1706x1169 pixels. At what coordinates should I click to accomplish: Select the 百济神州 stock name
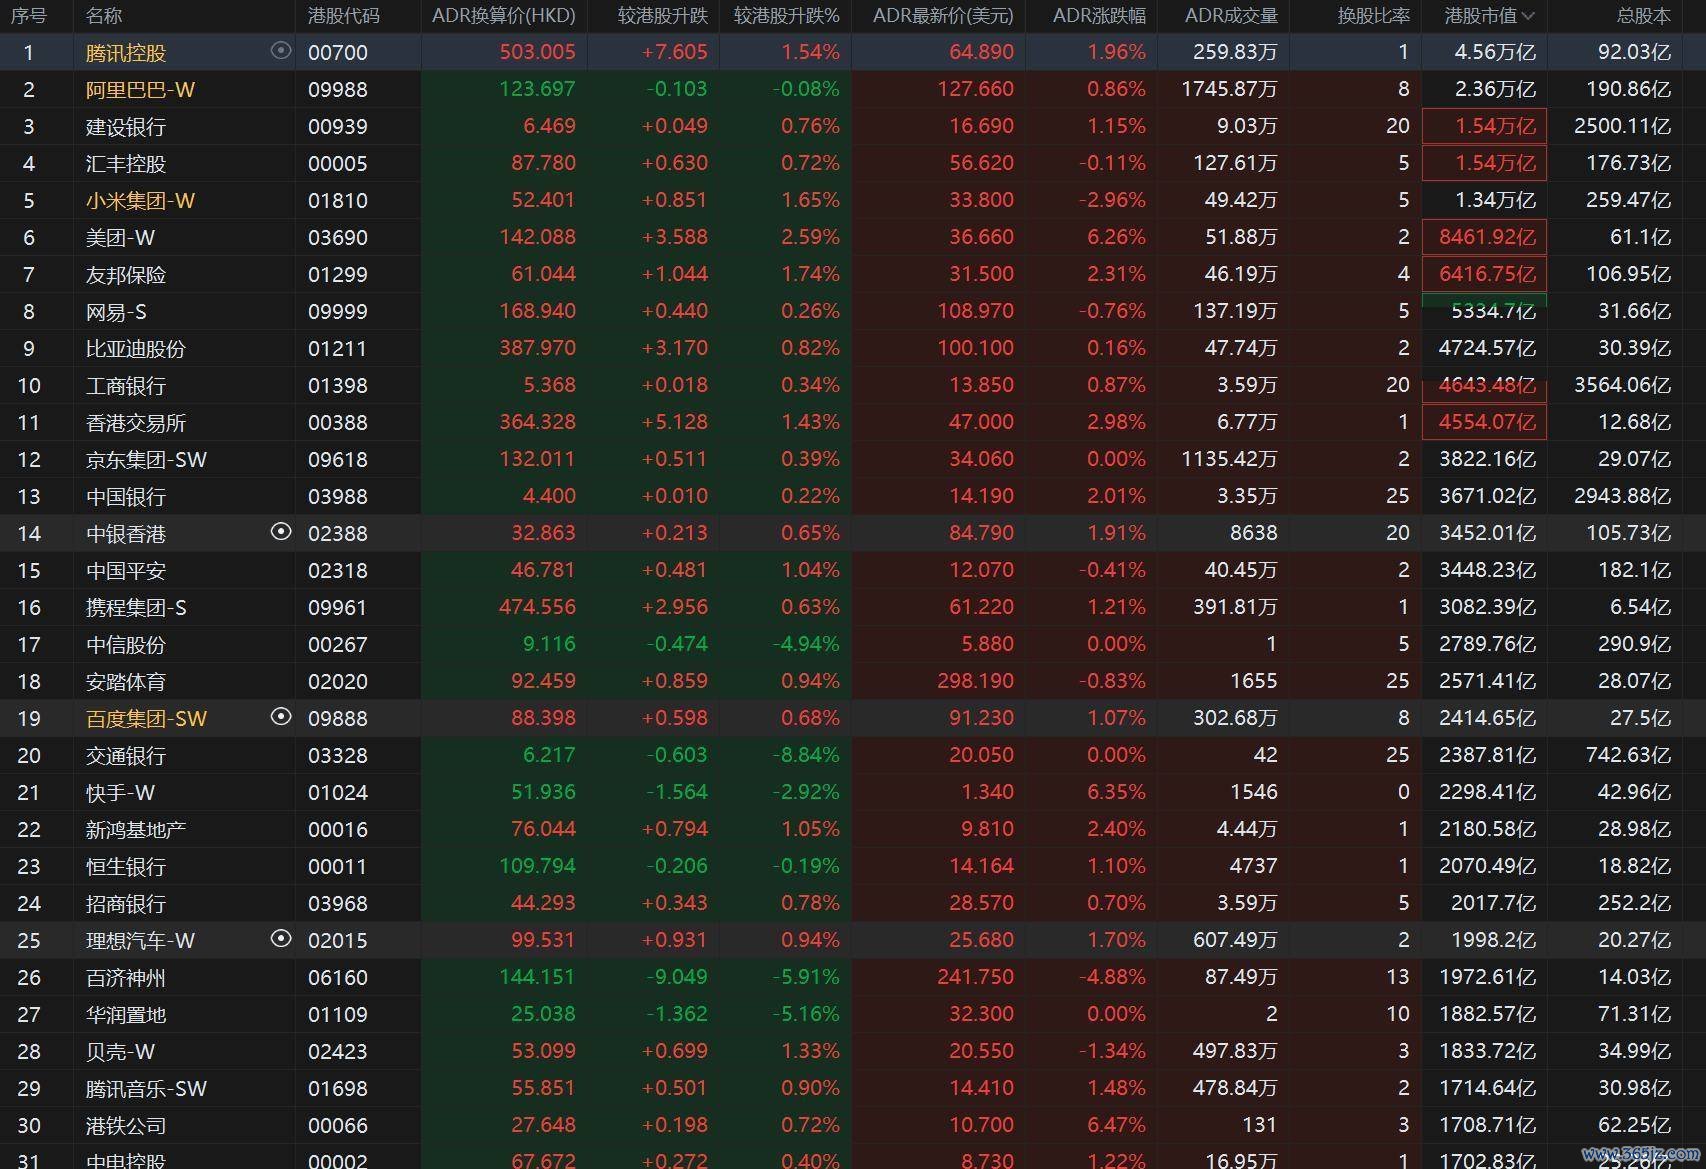coord(126,977)
